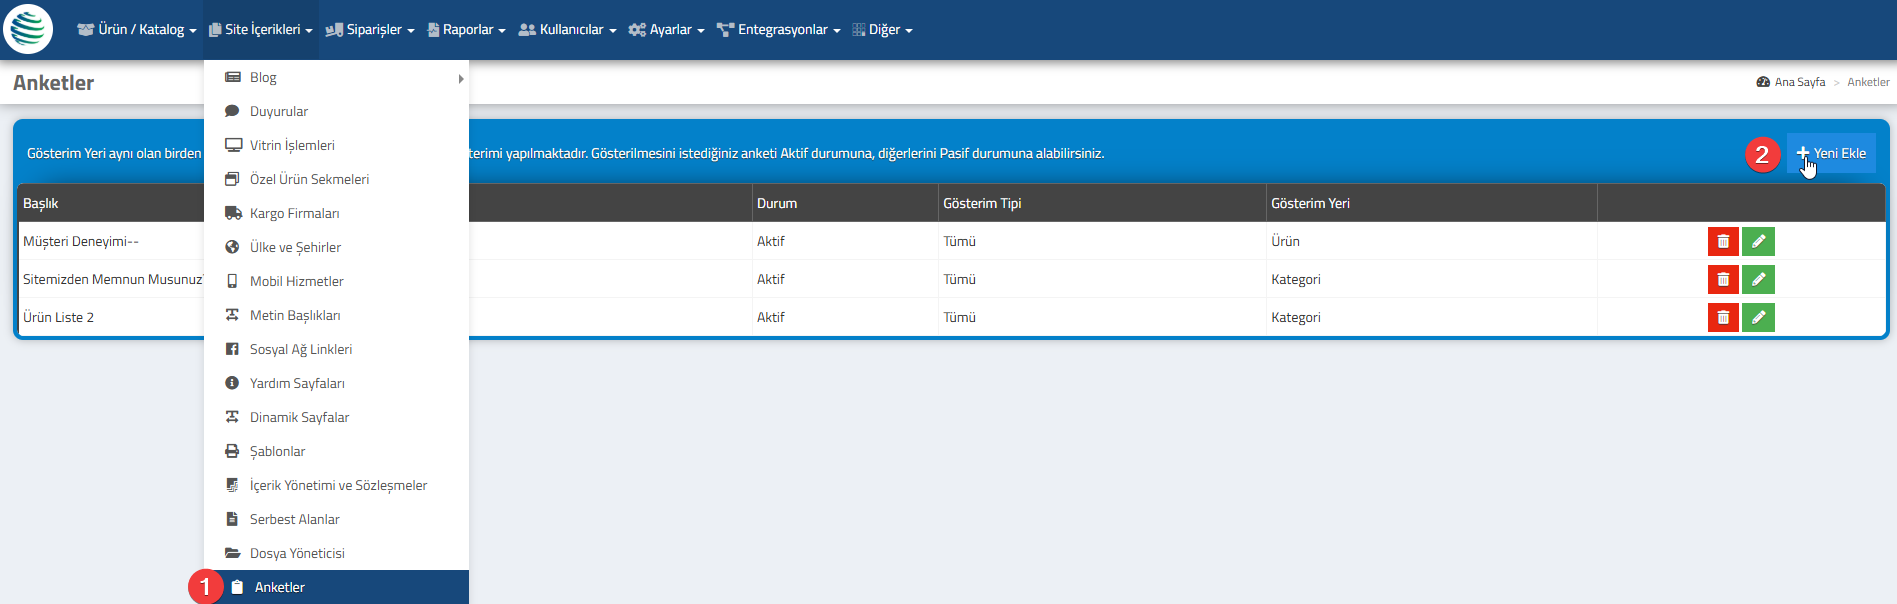Image resolution: width=1897 pixels, height=604 pixels.
Task: Choose Dosya Yöneticisi menu item
Action: pyautogui.click(x=297, y=553)
